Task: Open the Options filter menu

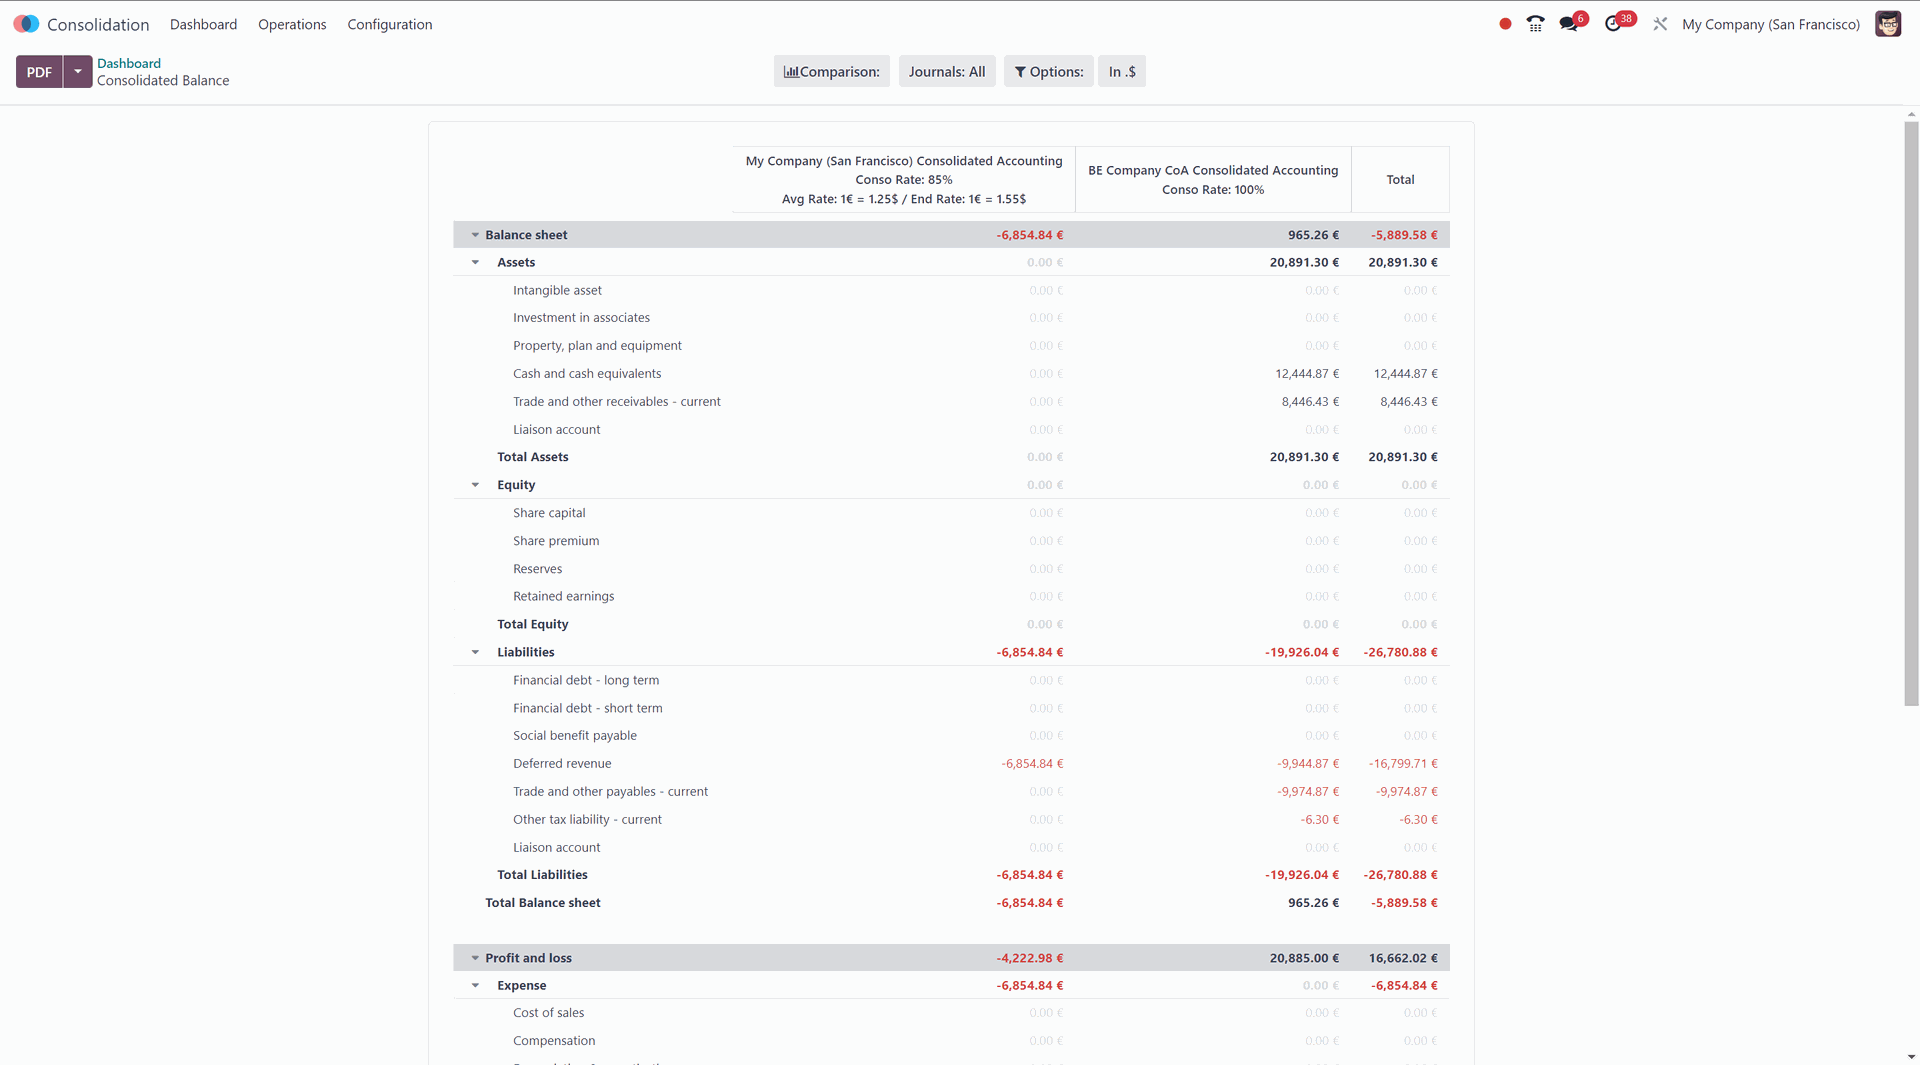Action: (1048, 71)
